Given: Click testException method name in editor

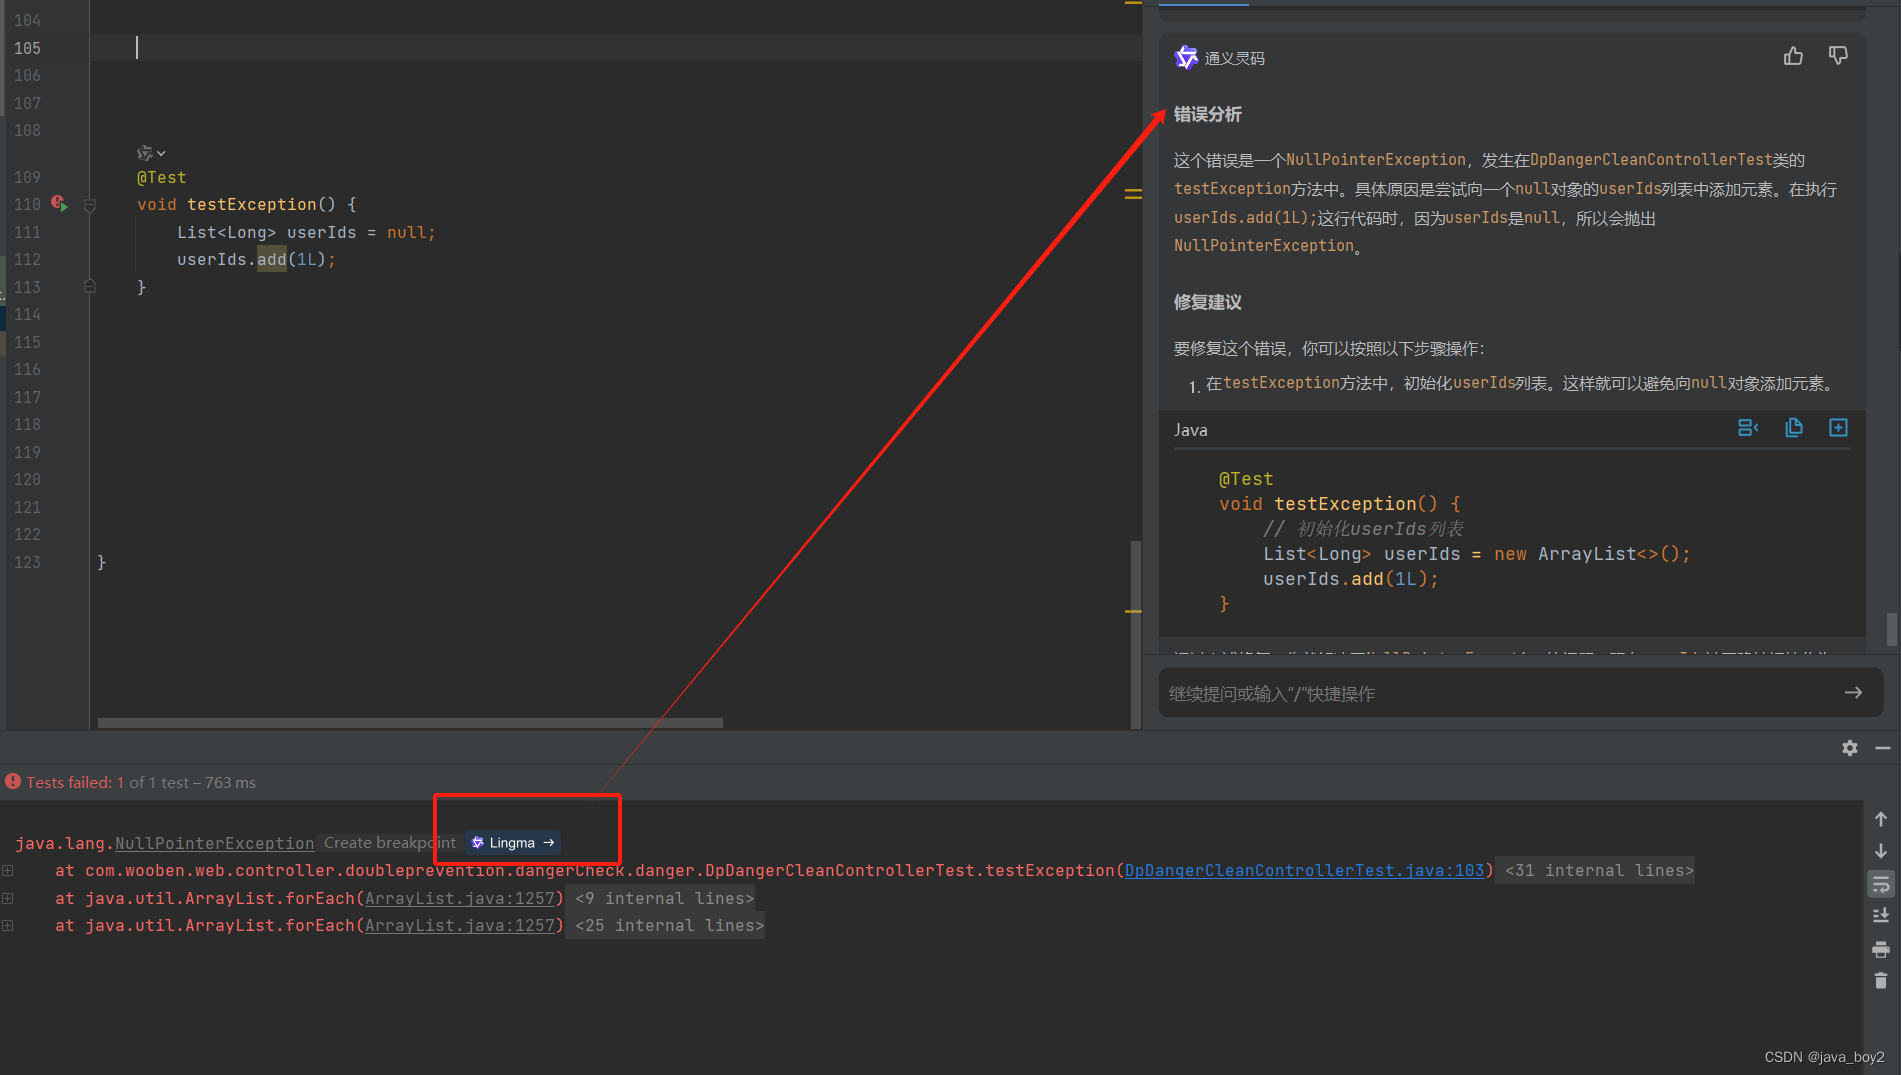Looking at the screenshot, I should pos(251,205).
